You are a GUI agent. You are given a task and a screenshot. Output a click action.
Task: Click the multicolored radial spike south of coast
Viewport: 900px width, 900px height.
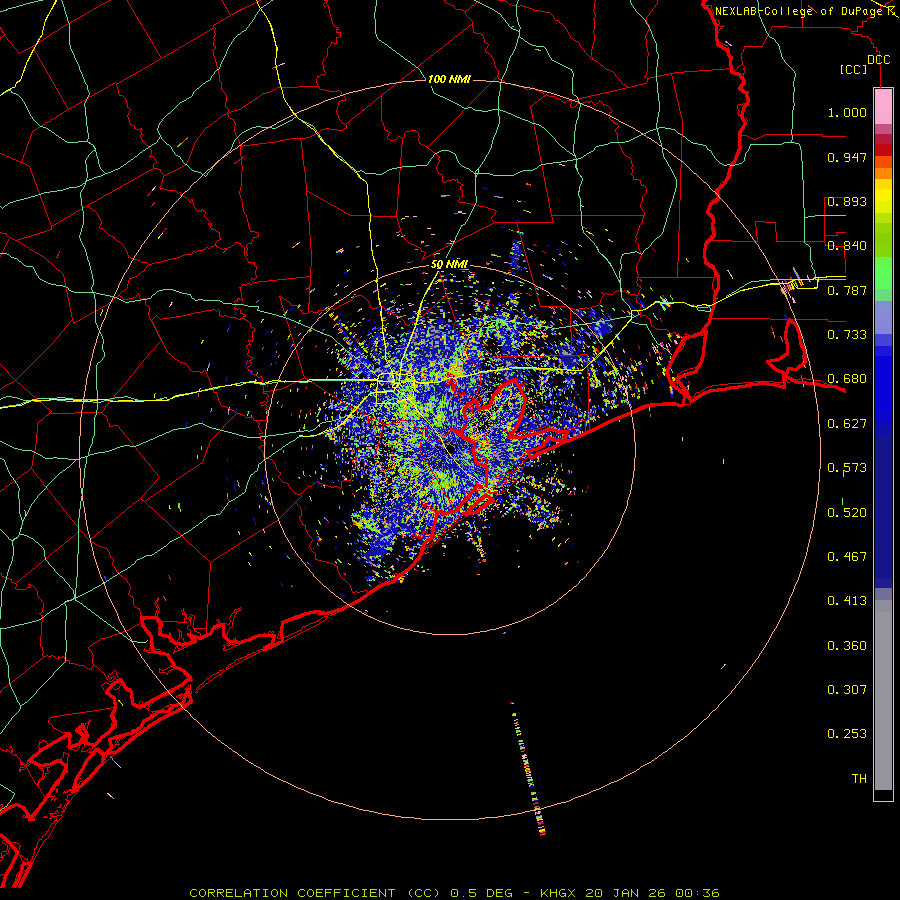529,769
